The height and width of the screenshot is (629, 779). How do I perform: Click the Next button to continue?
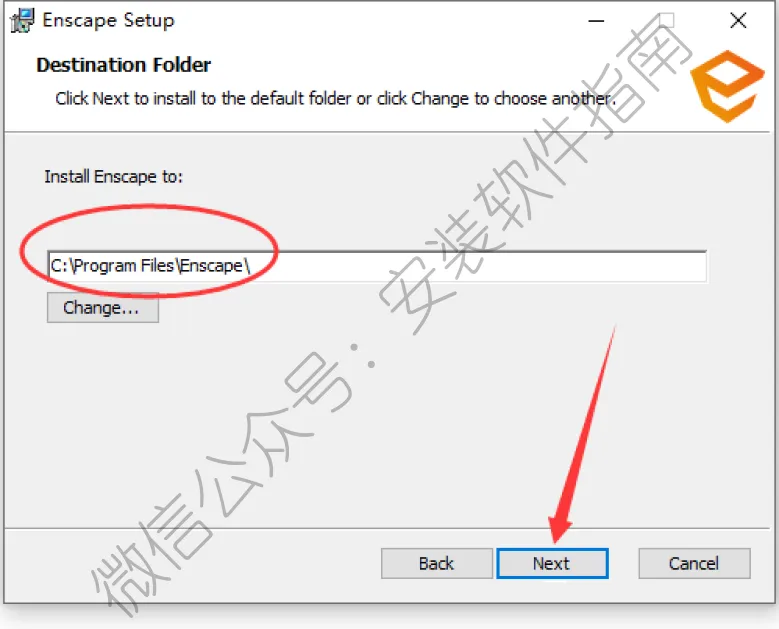(x=552, y=563)
